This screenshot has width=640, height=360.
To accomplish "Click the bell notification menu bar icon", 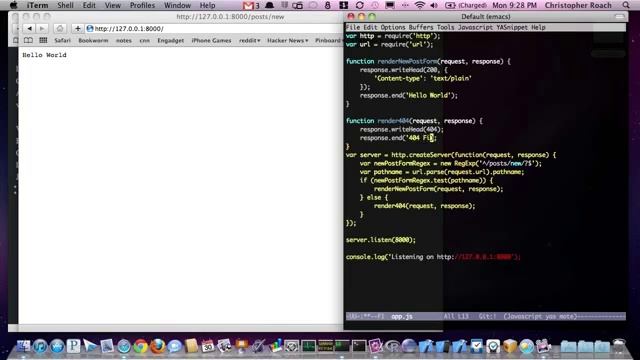I will click(269, 5).
